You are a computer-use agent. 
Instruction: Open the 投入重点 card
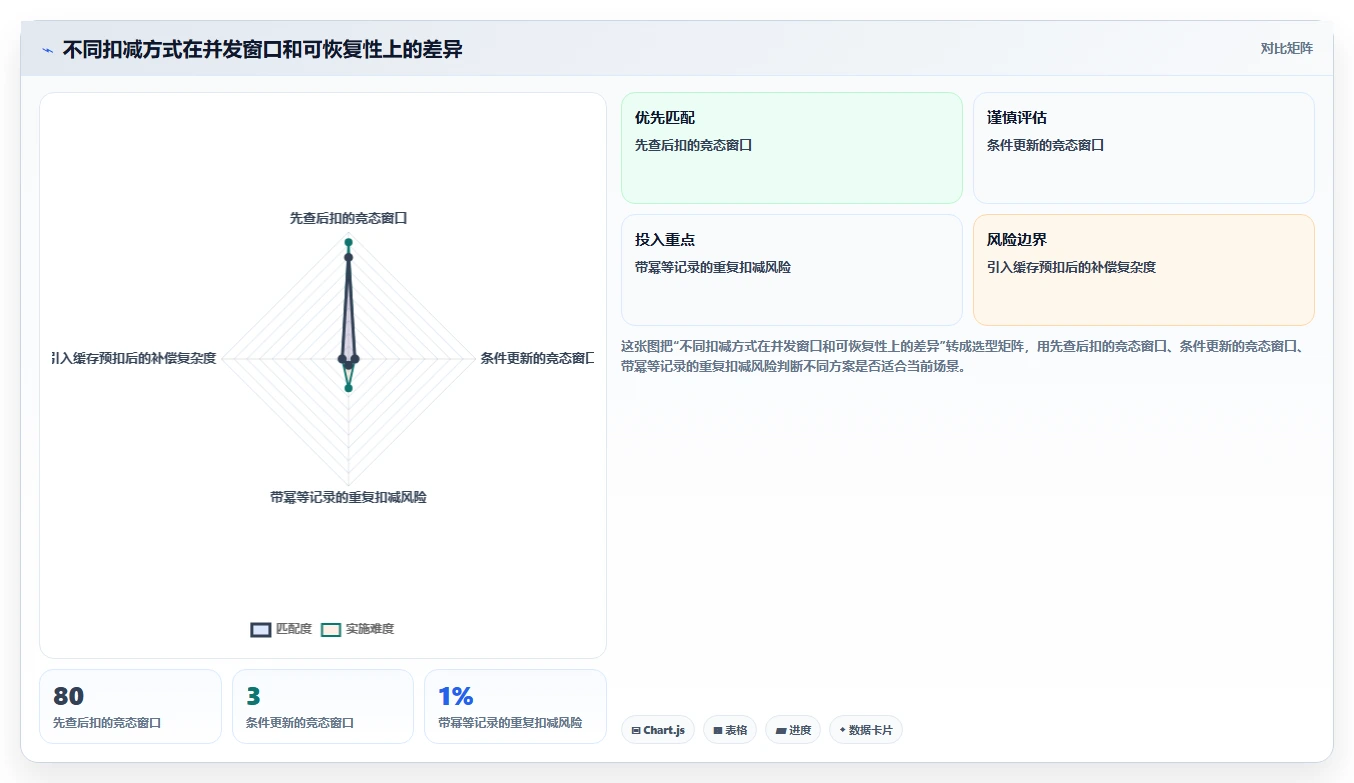[x=792, y=270]
